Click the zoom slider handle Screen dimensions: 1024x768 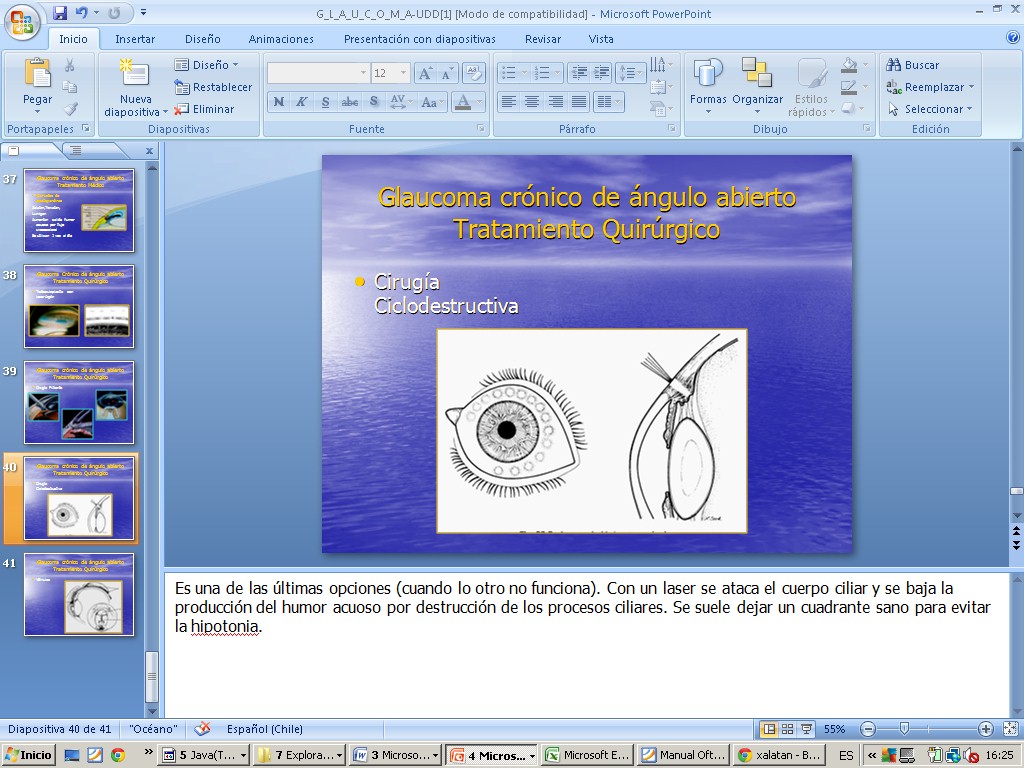tap(904, 729)
